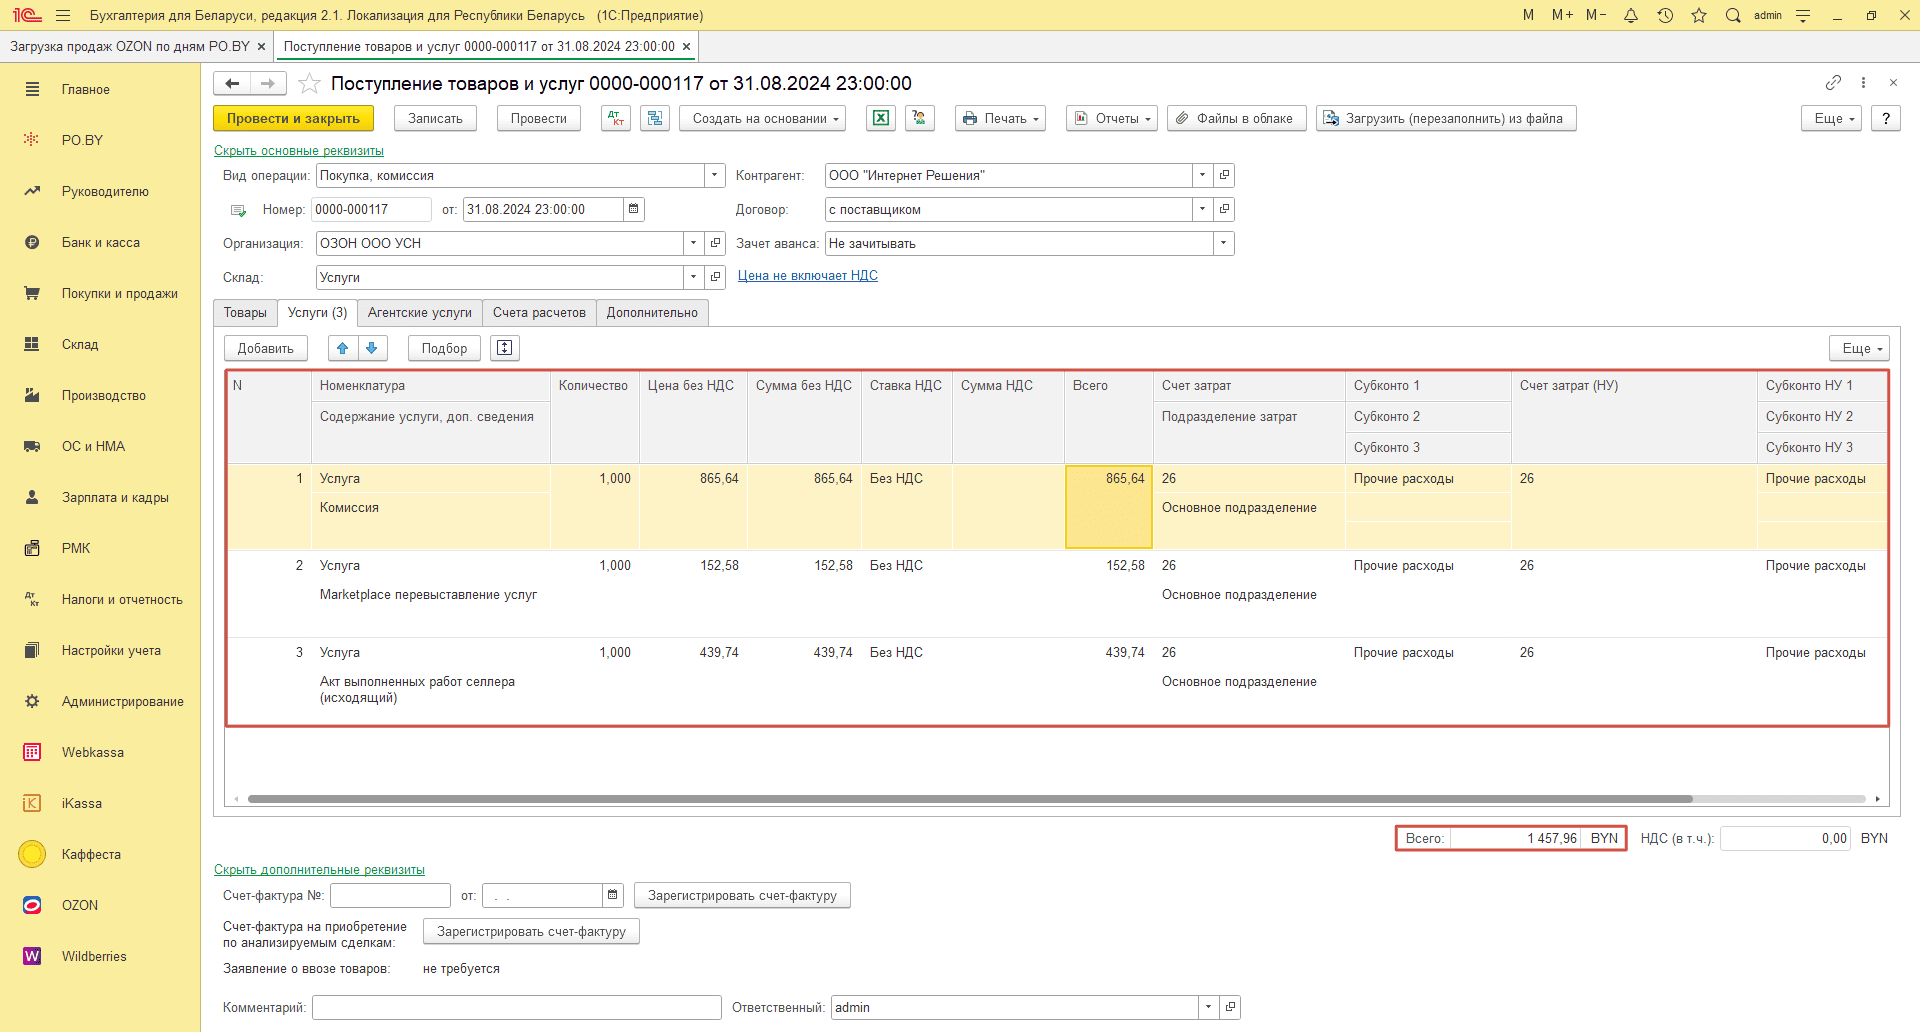Open document structure icon next to Дт/Кт

[655, 118]
